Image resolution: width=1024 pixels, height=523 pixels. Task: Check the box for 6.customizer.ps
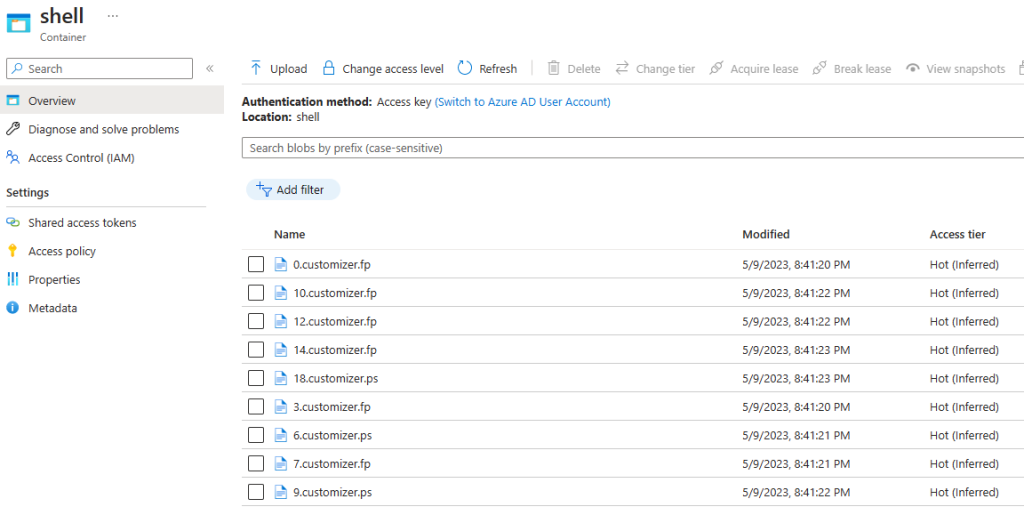[256, 435]
